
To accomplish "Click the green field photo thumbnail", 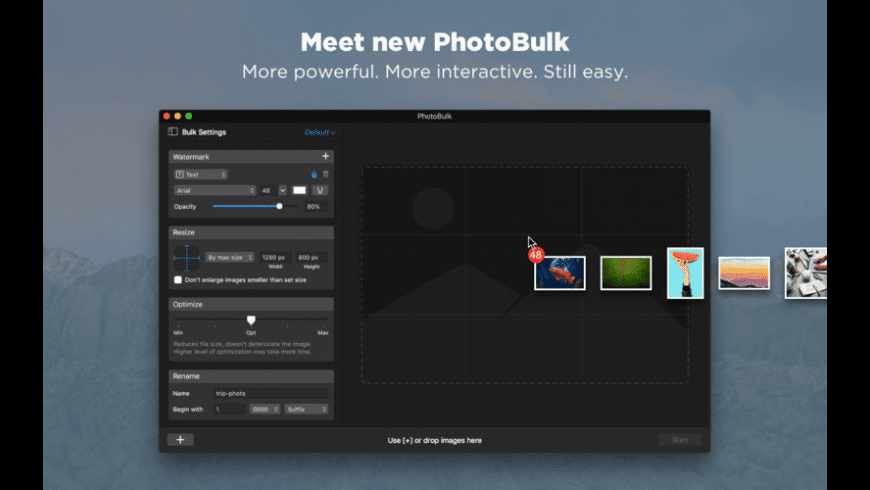I will (x=626, y=273).
